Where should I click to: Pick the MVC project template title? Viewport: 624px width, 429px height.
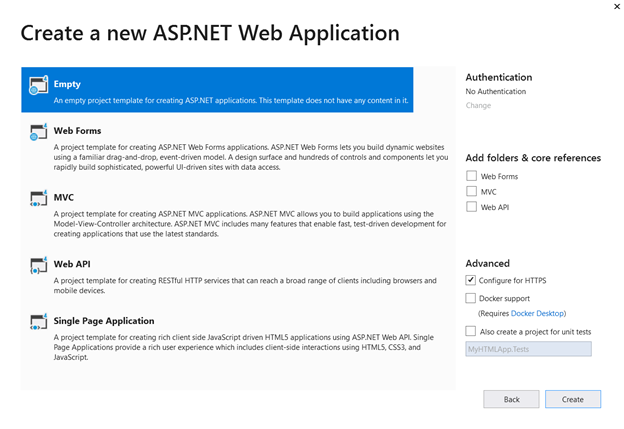click(64, 197)
